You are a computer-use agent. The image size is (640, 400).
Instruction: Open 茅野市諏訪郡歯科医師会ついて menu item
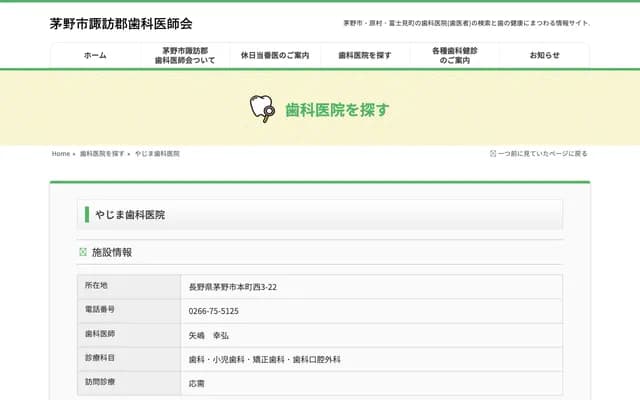pos(185,56)
